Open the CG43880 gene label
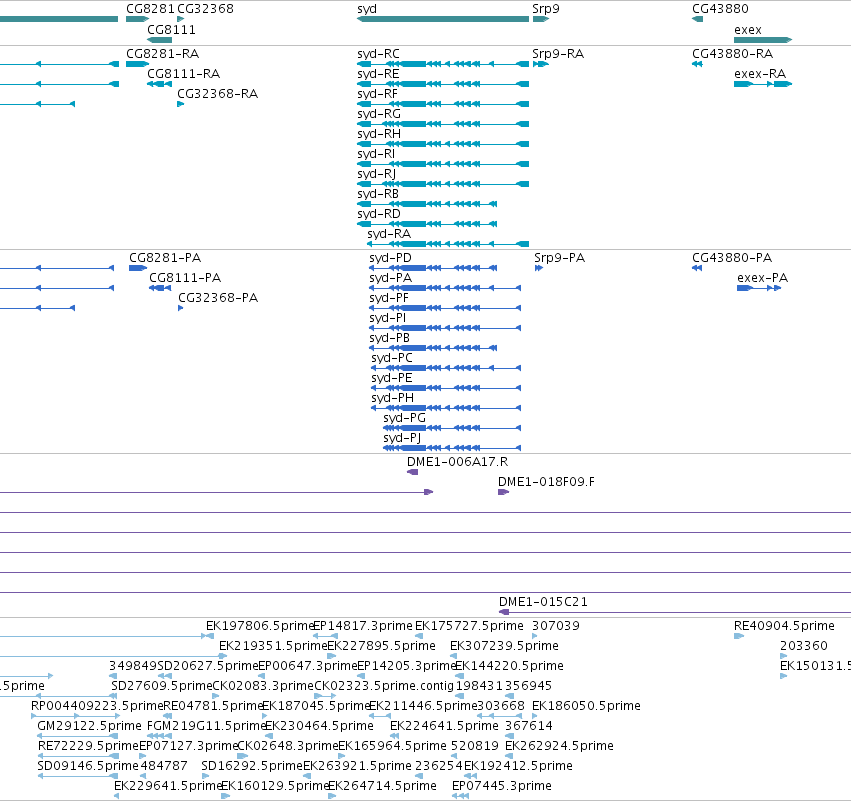 click(720, 9)
